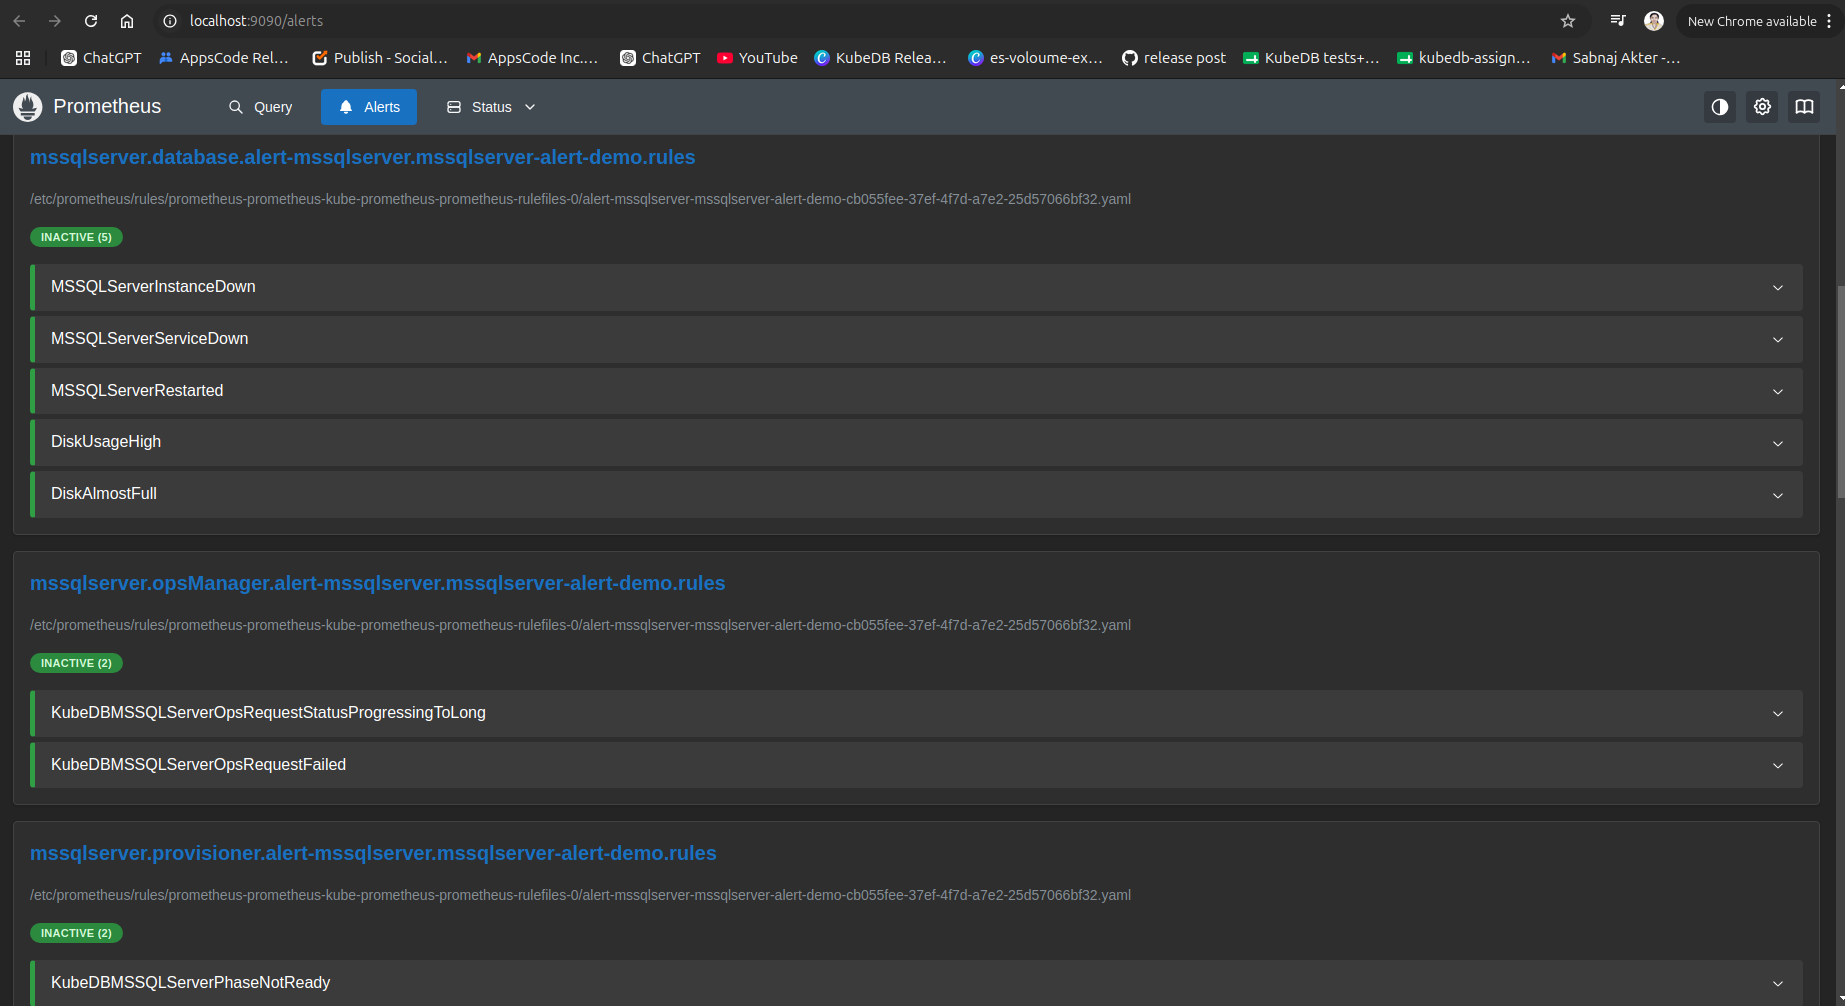Click the Prometheus logo icon
This screenshot has width=1845, height=1006.
click(x=28, y=107)
